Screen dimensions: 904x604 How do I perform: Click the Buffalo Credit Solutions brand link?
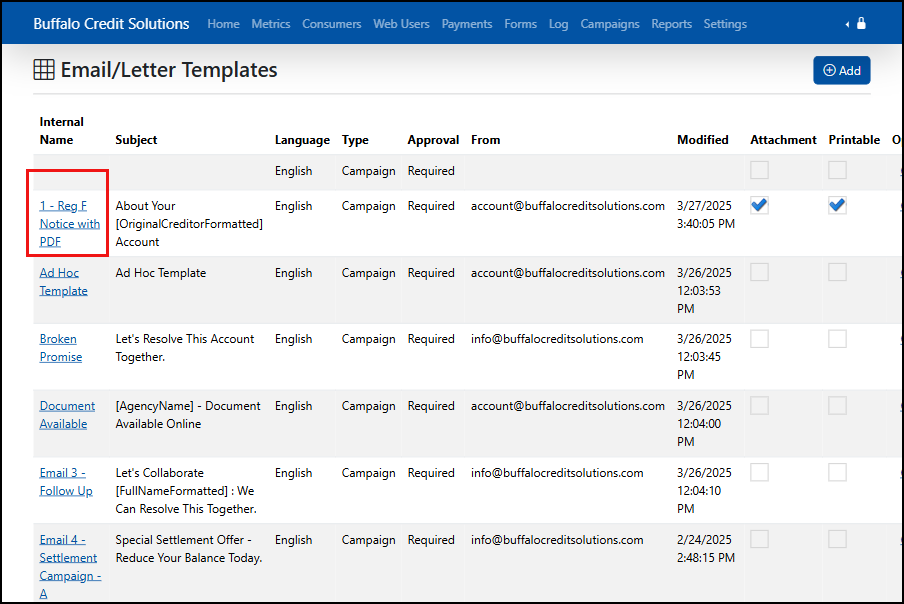click(111, 24)
